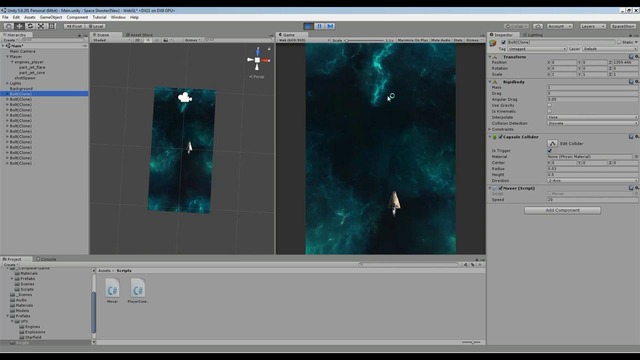Toggle Bolt(Clone) active checkbox
The height and width of the screenshot is (360, 640).
tap(503, 42)
